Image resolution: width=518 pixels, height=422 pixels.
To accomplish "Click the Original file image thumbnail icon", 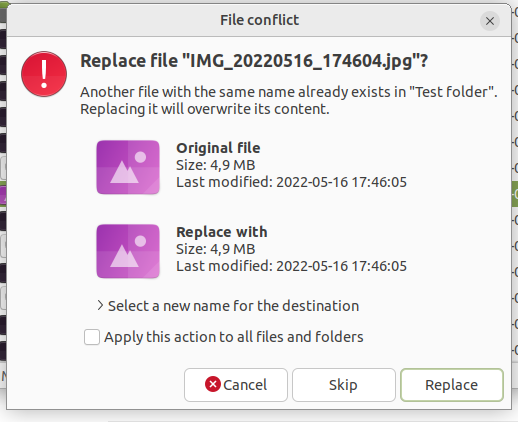I will [x=128, y=167].
